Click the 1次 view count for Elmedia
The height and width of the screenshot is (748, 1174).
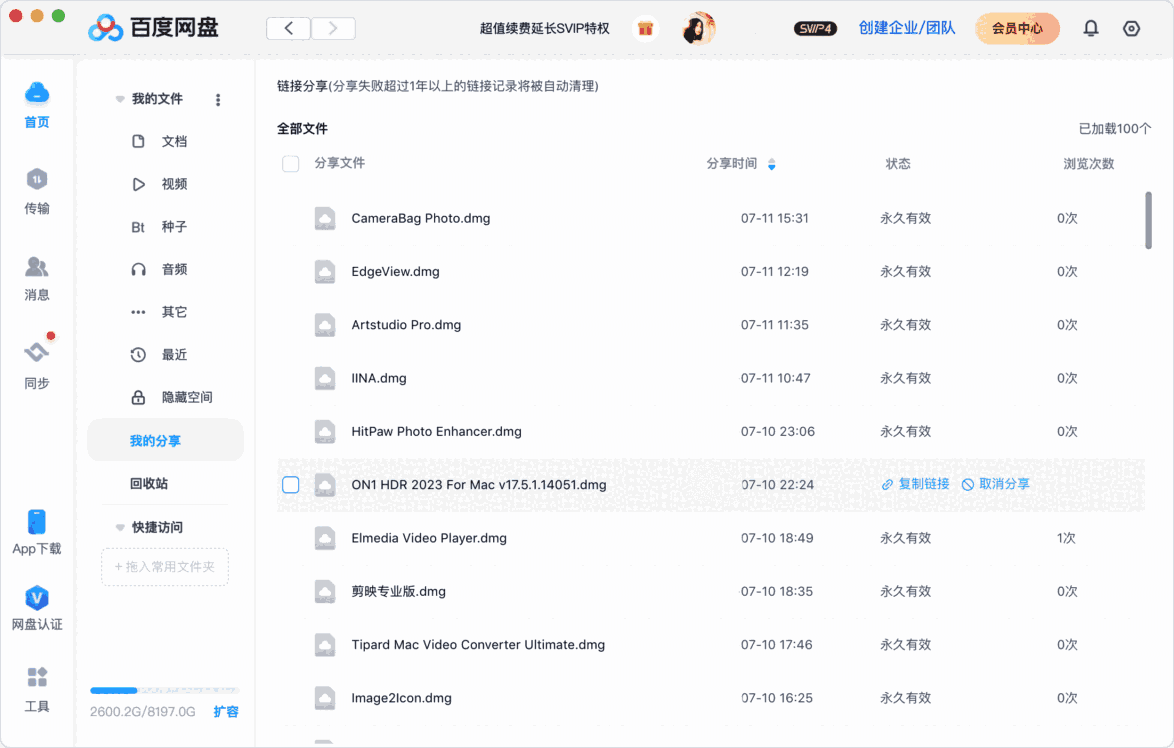(x=1066, y=538)
